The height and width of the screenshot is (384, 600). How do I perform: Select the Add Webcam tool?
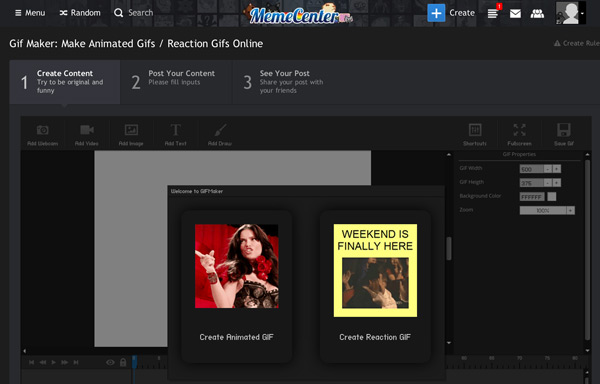pyautogui.click(x=42, y=135)
